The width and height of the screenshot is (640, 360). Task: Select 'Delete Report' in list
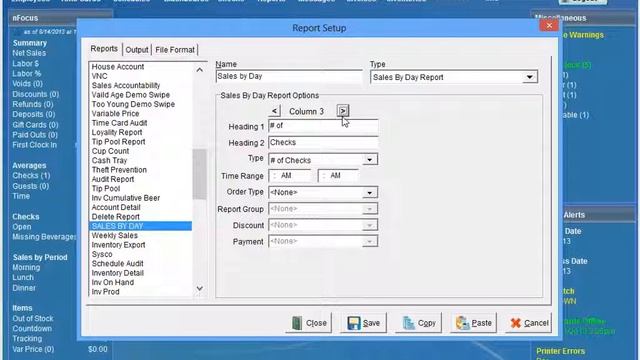116,217
